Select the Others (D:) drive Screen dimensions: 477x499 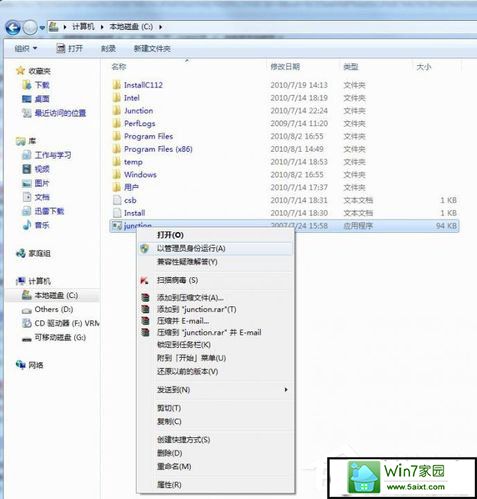(x=47, y=309)
